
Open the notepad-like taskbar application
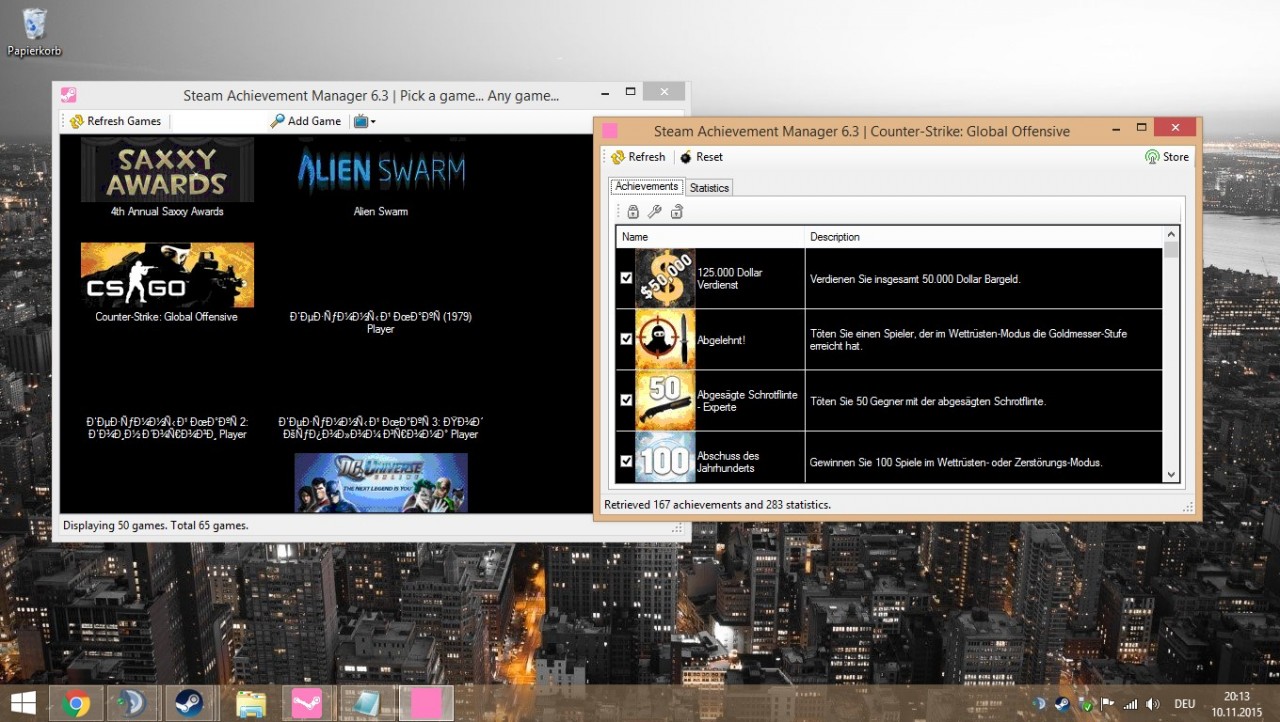366,704
